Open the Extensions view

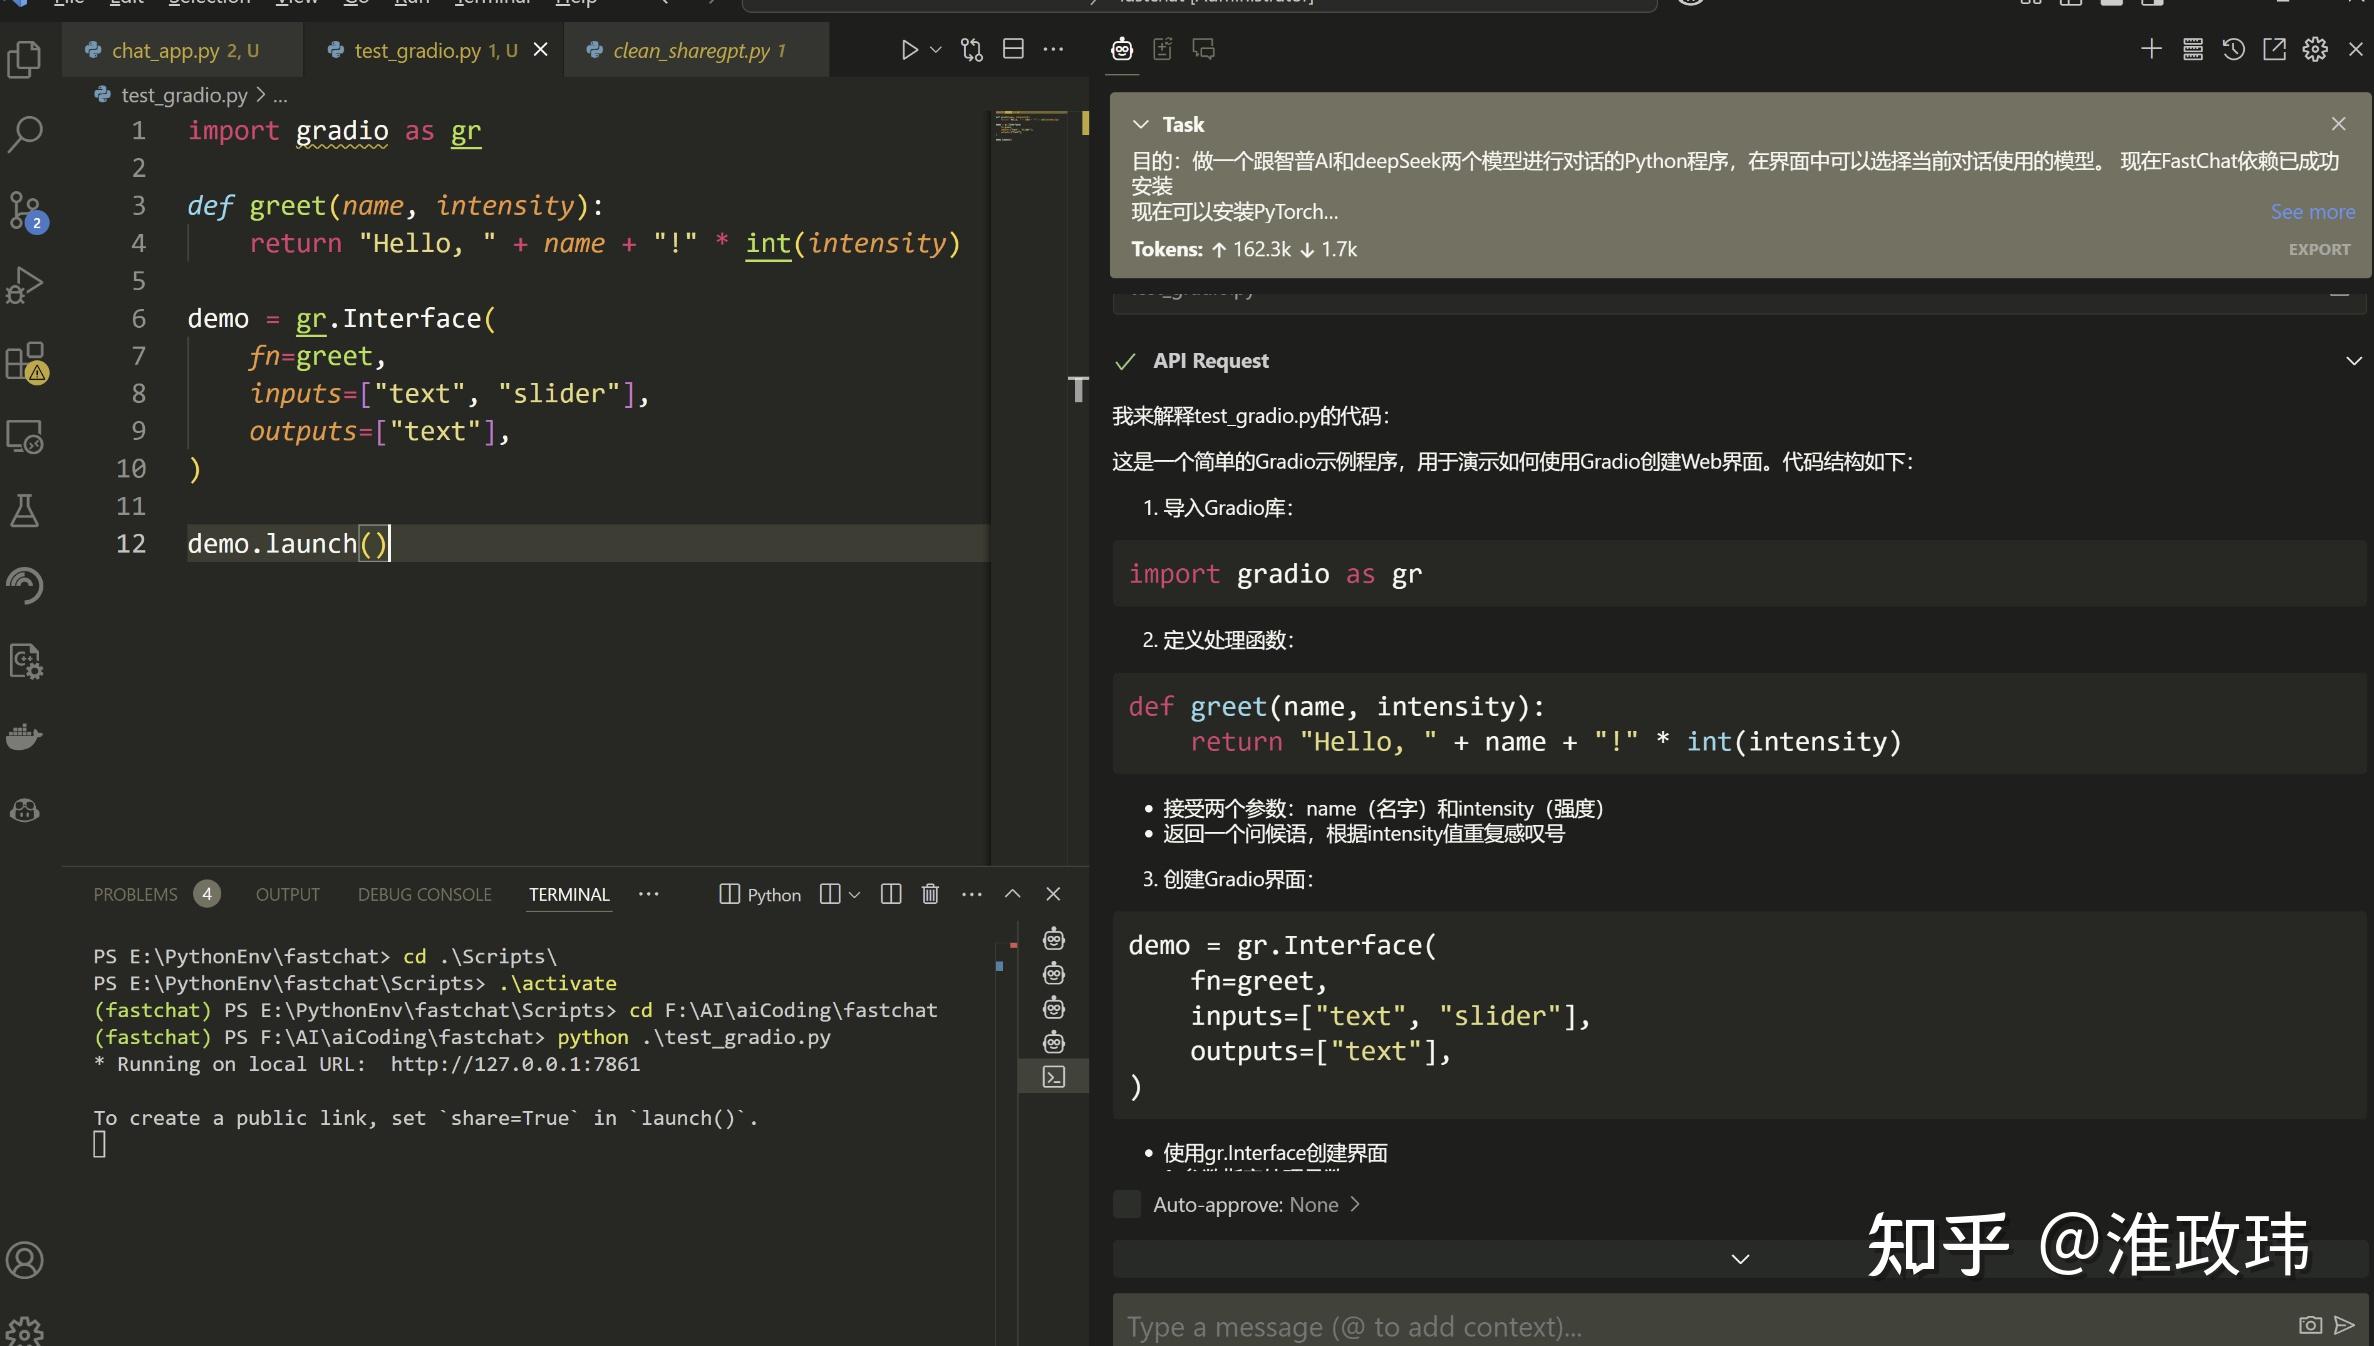(x=26, y=363)
